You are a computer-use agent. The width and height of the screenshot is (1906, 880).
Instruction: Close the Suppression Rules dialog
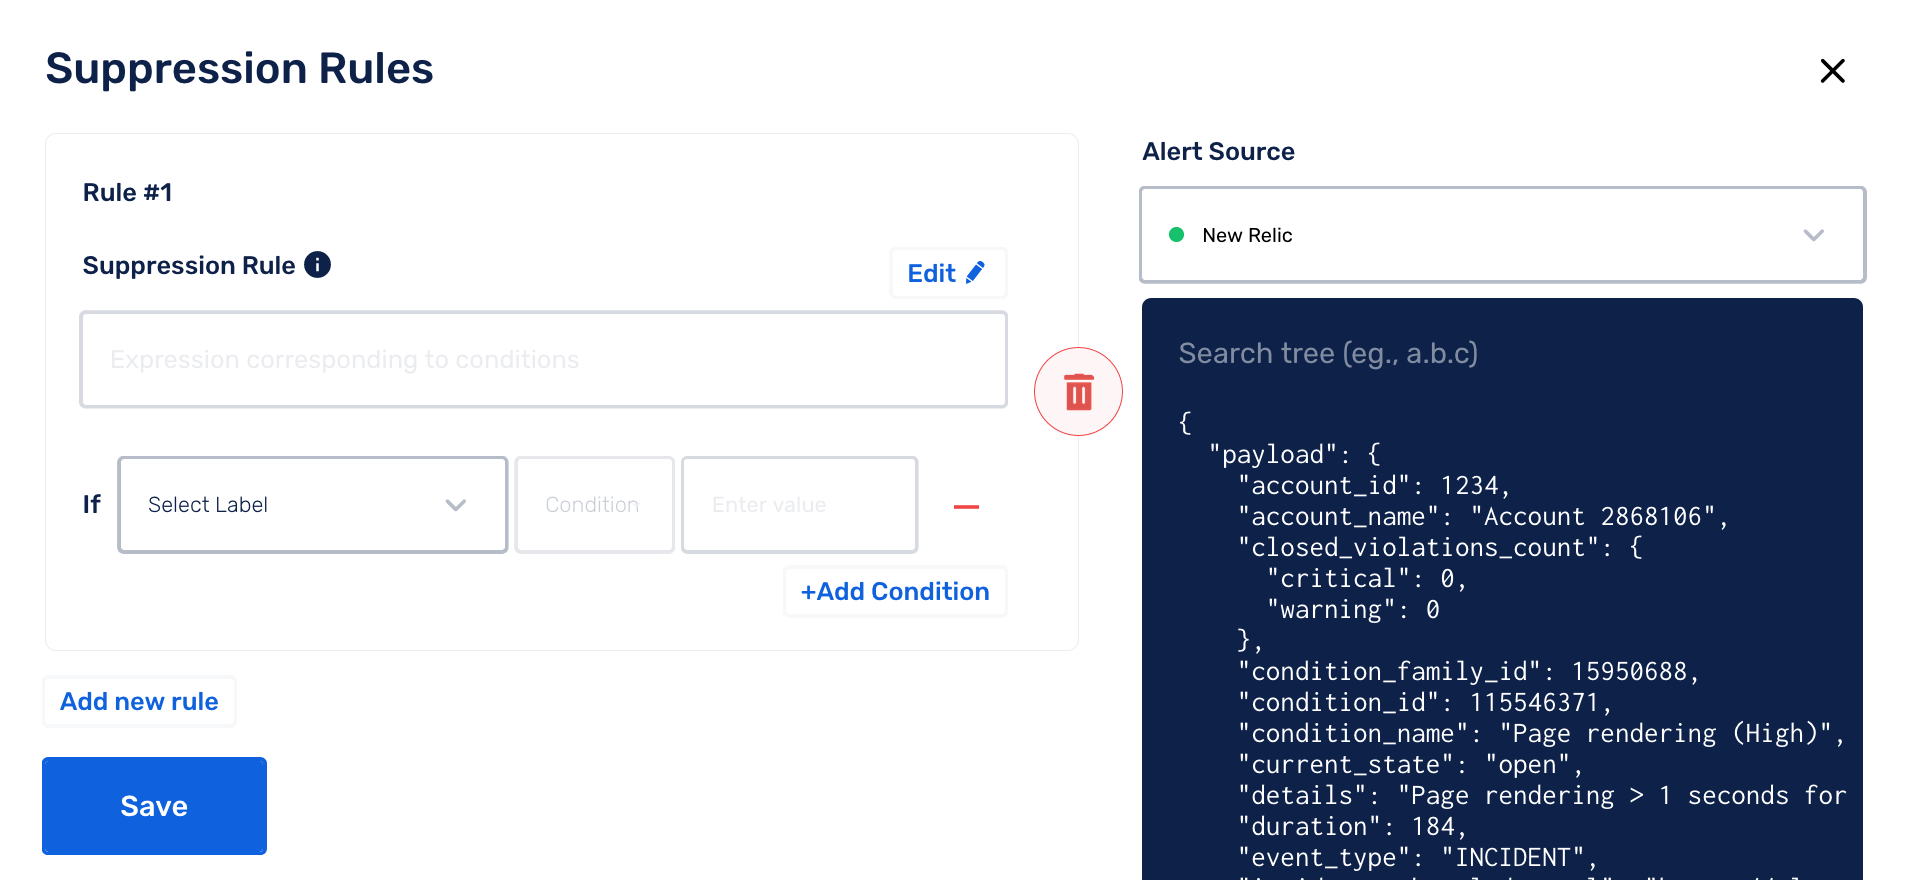coord(1832,71)
